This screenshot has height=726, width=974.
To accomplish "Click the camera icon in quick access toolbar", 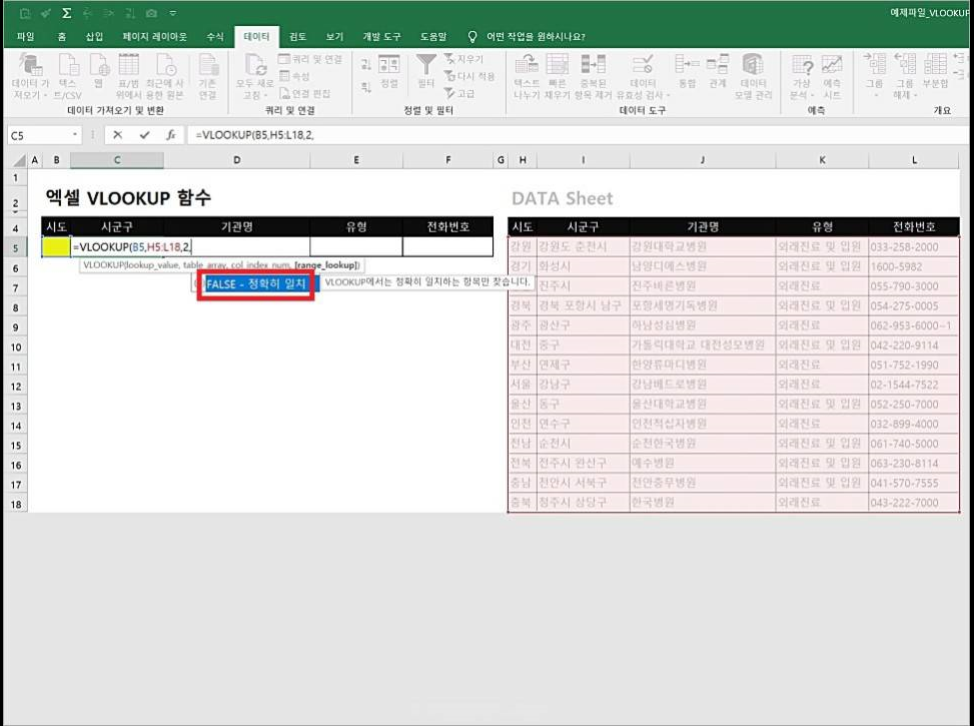I will tap(151, 13).
